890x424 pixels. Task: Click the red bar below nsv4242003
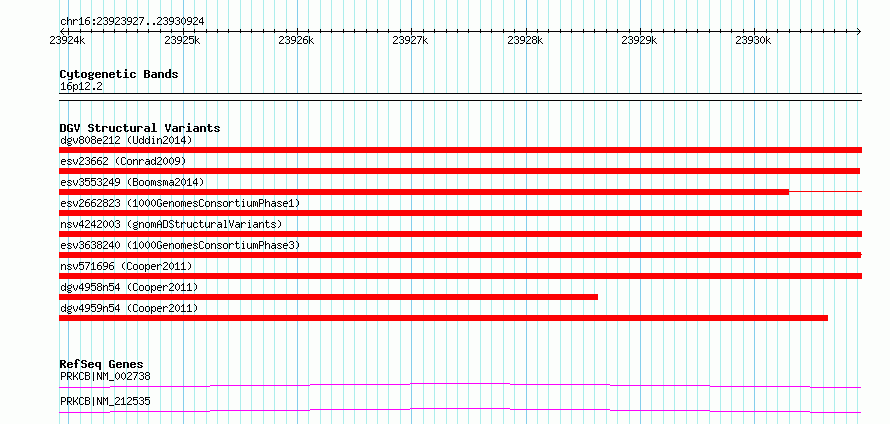tap(460, 234)
